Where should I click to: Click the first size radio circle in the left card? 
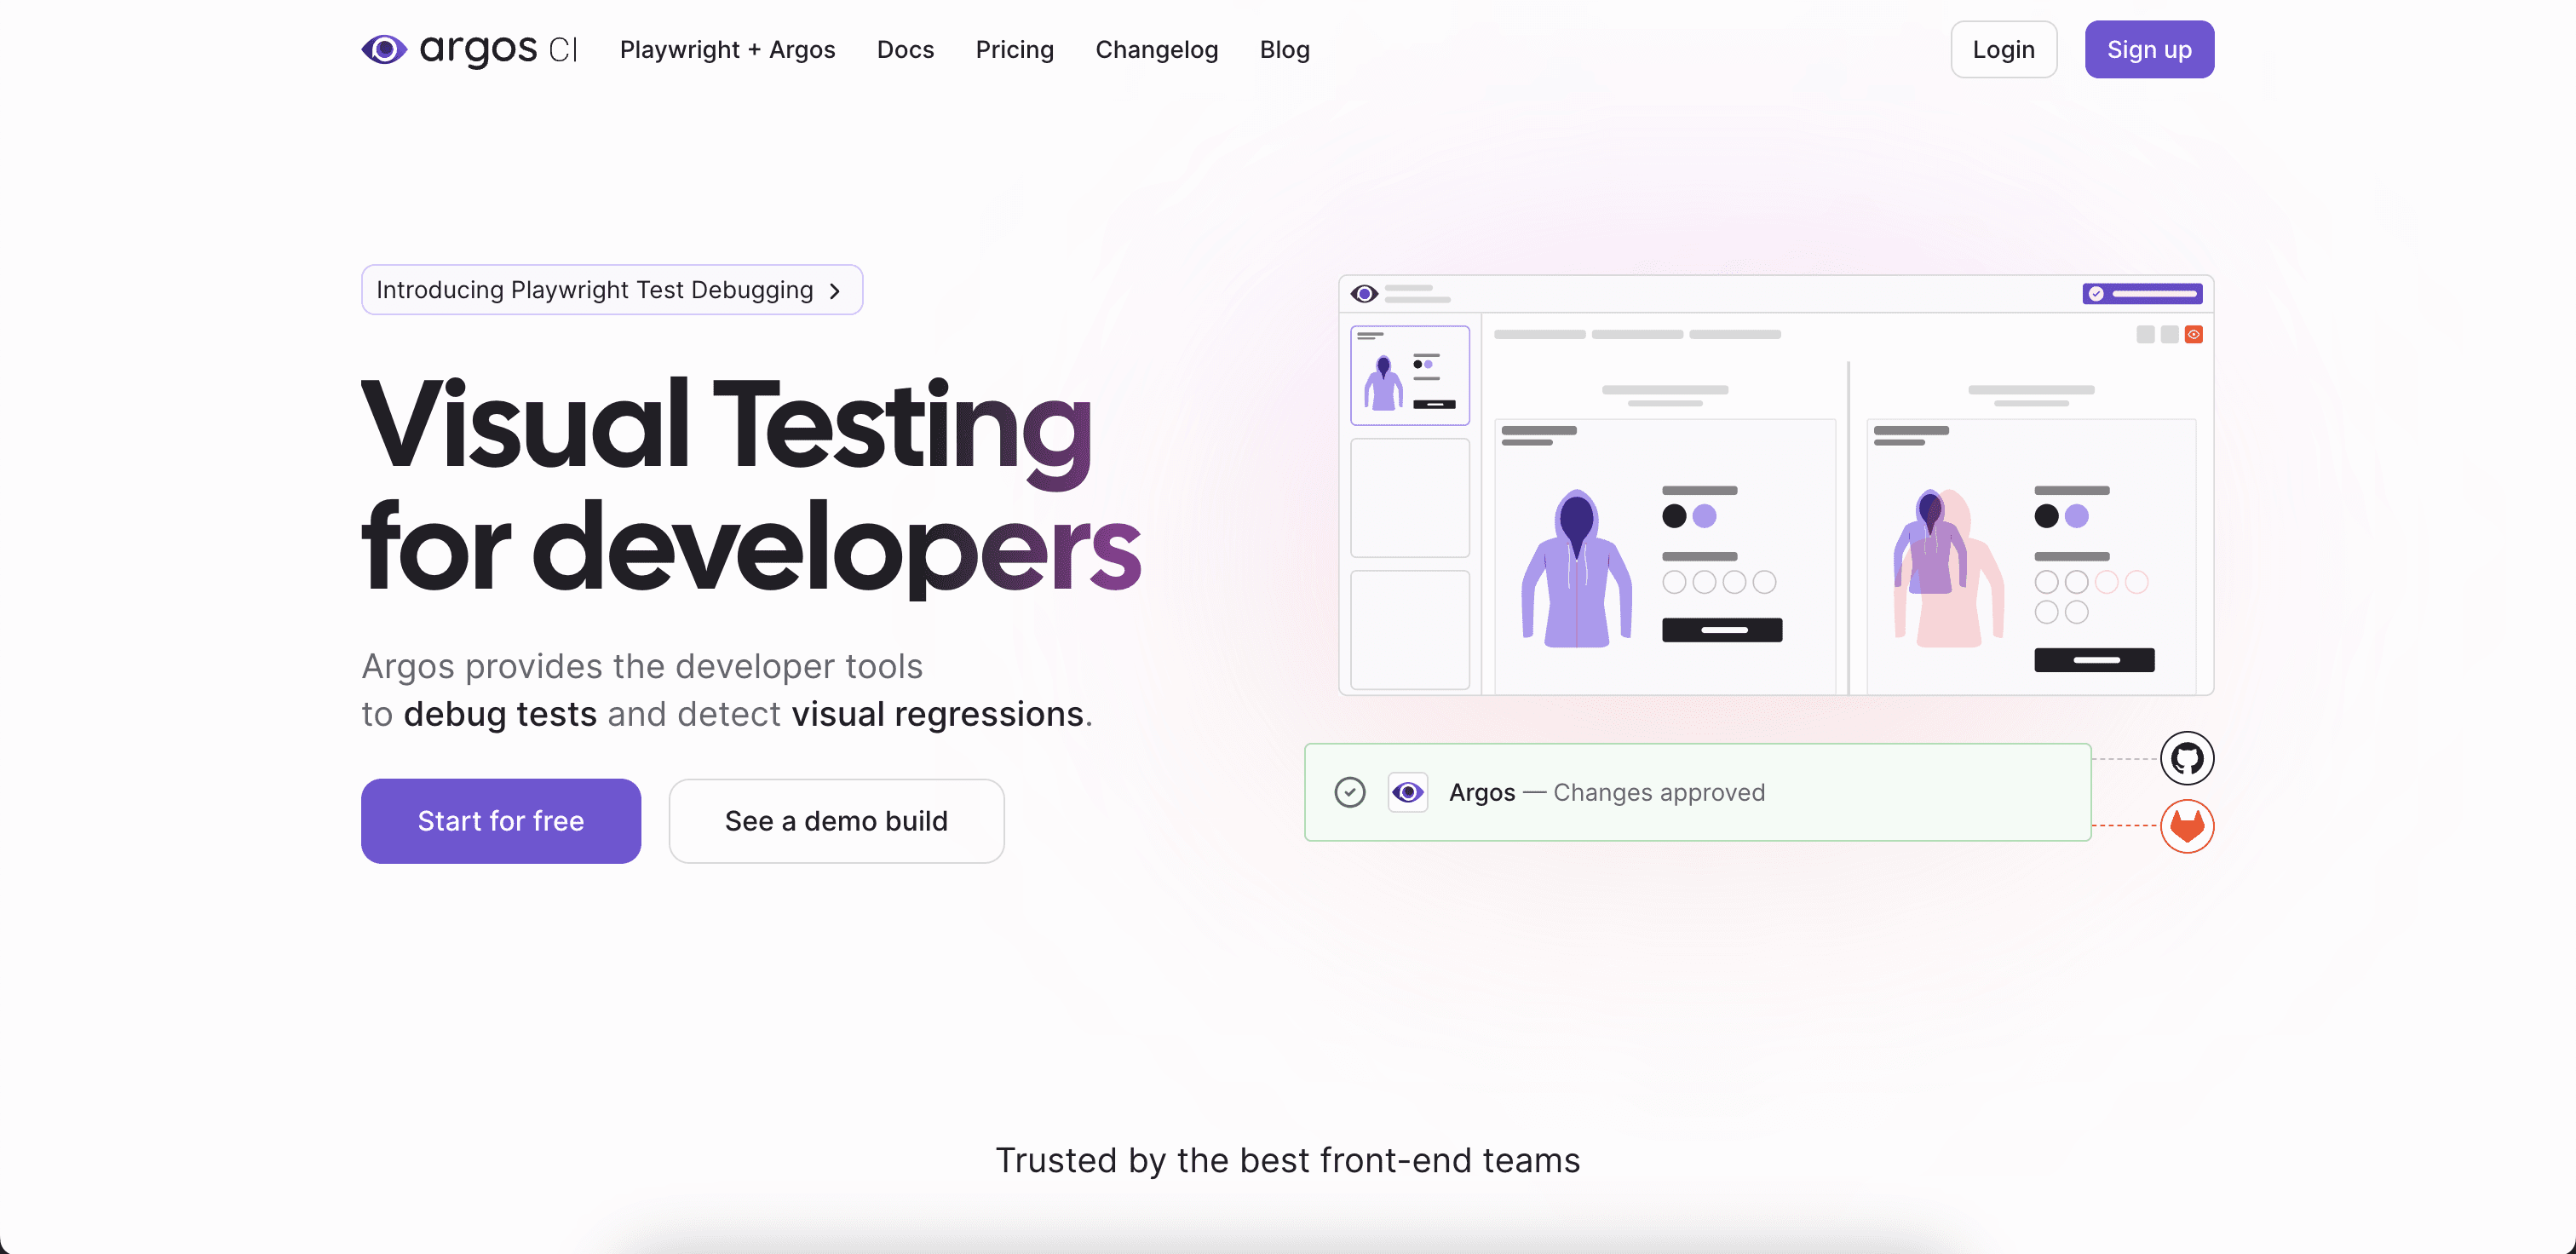click(1674, 582)
